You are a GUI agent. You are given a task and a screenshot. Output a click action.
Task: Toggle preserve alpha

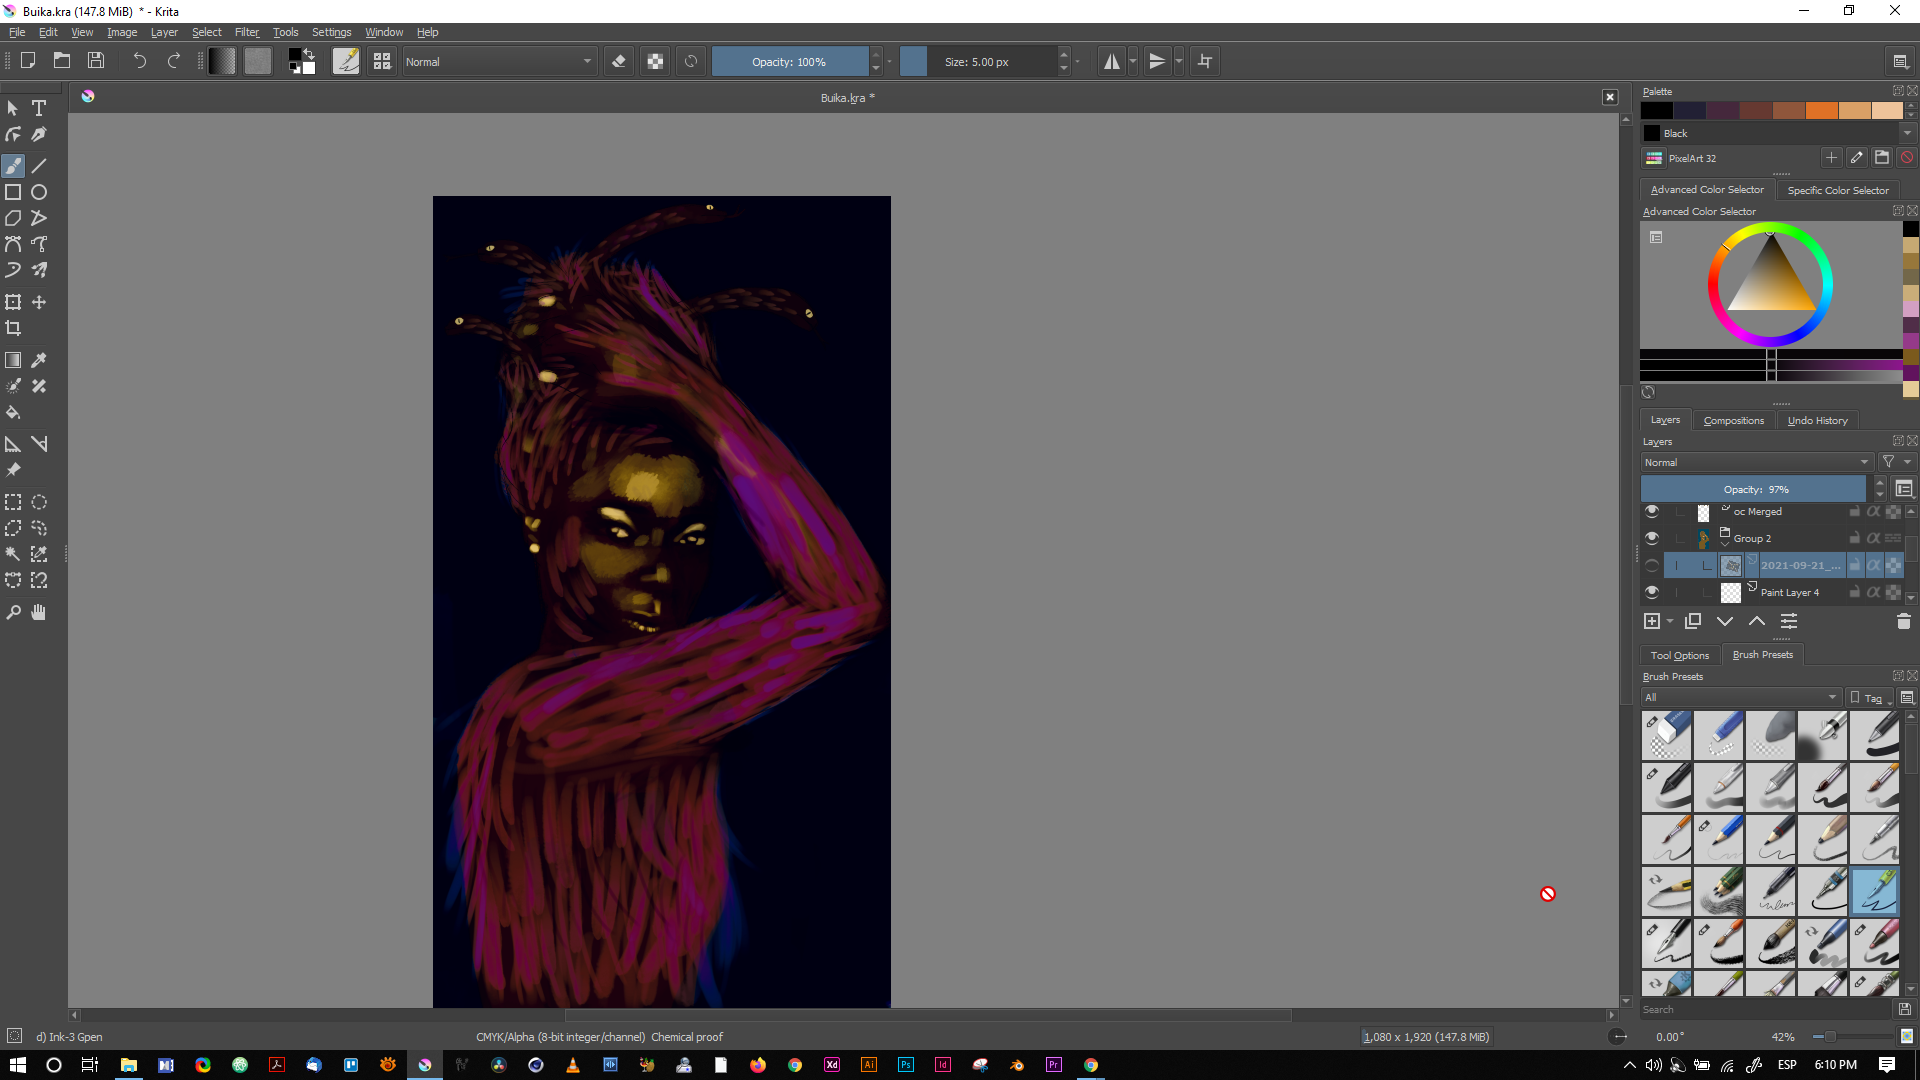[x=655, y=61]
